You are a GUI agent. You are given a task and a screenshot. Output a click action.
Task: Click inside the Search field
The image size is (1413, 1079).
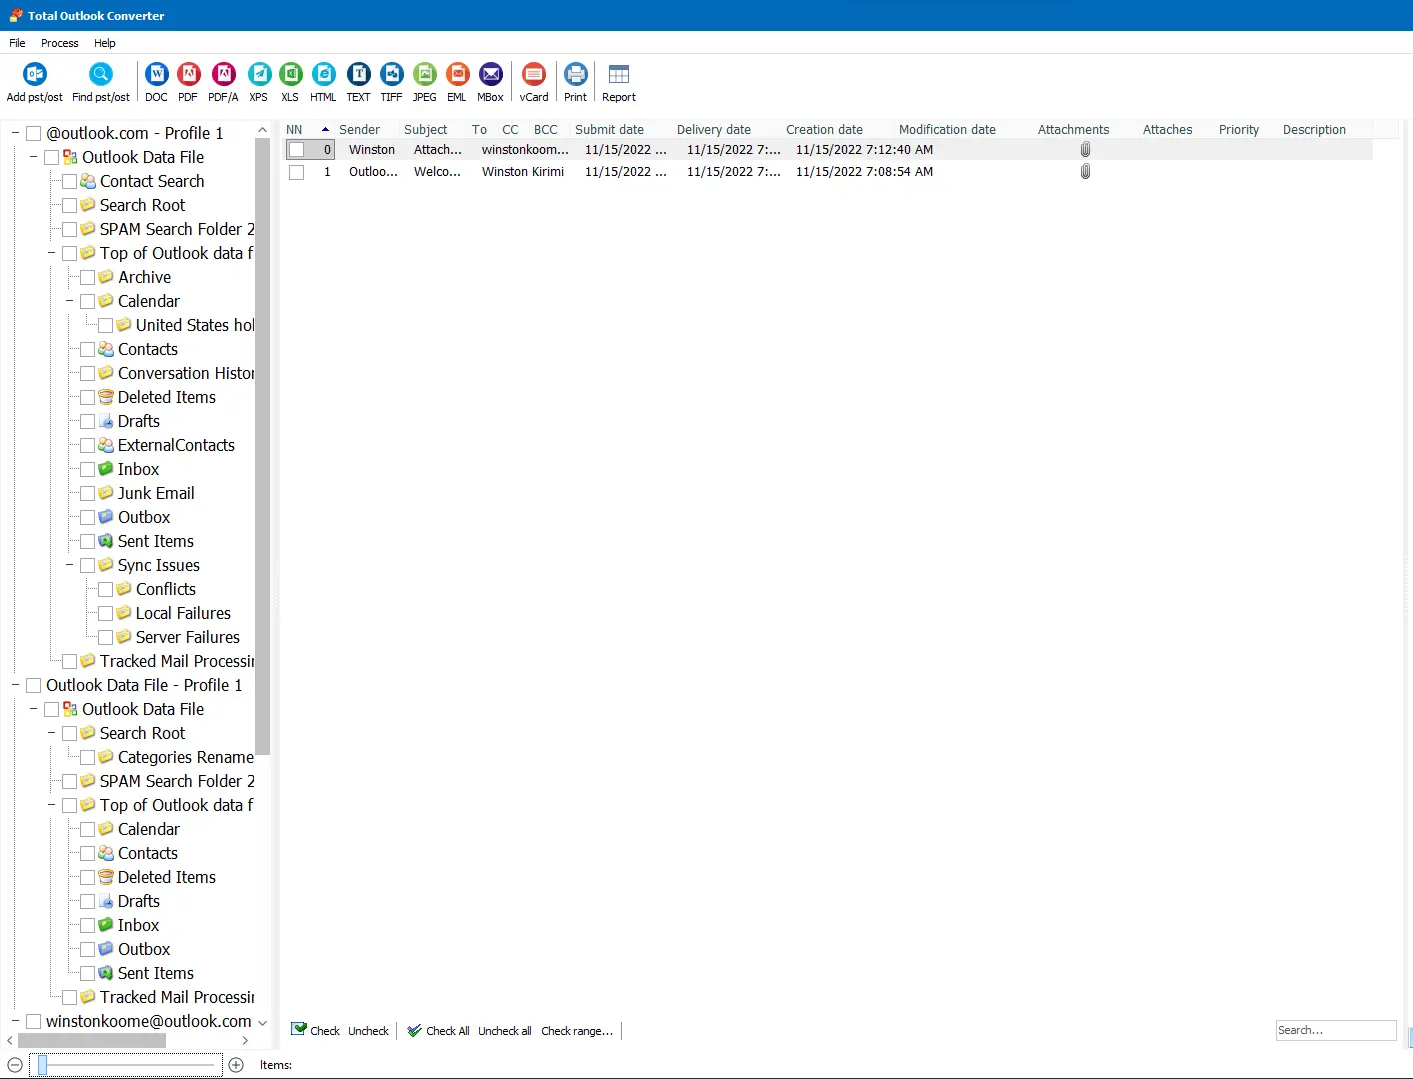1336,1030
